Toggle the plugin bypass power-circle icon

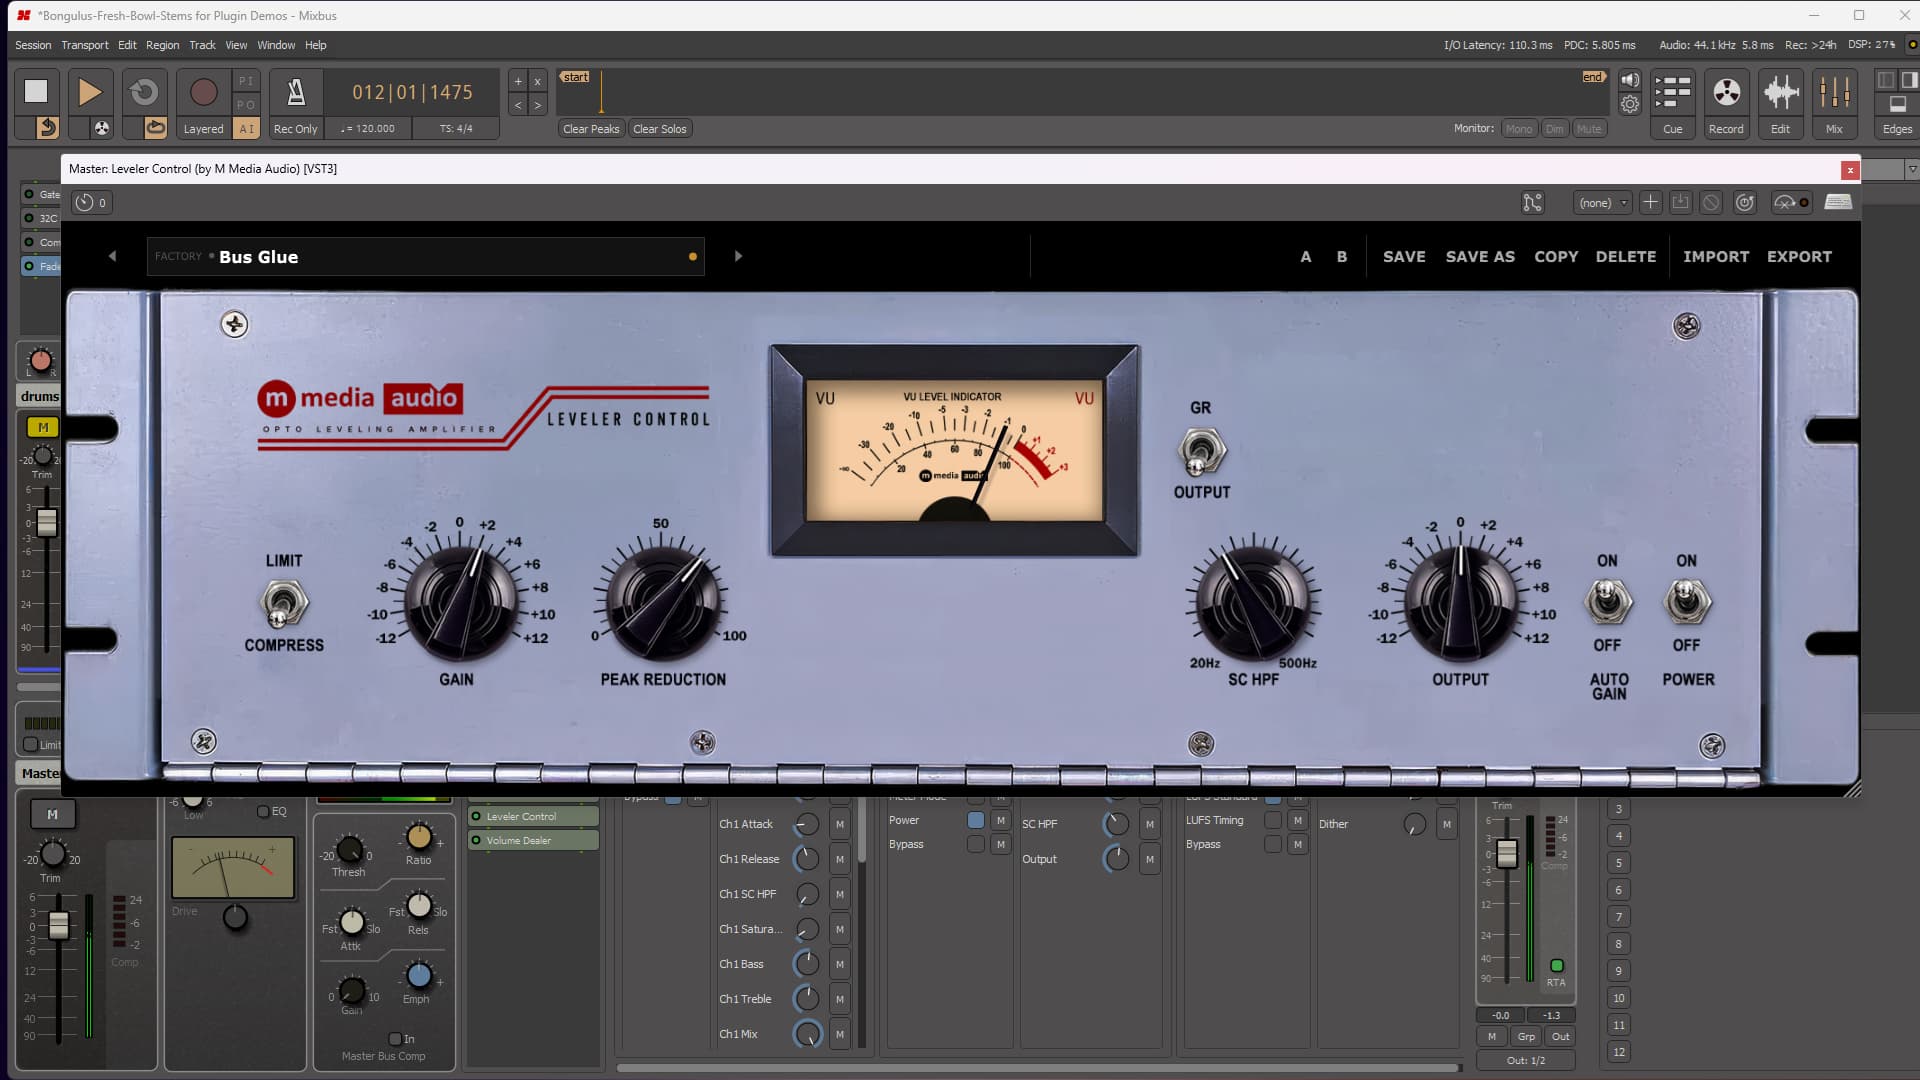tap(1745, 203)
